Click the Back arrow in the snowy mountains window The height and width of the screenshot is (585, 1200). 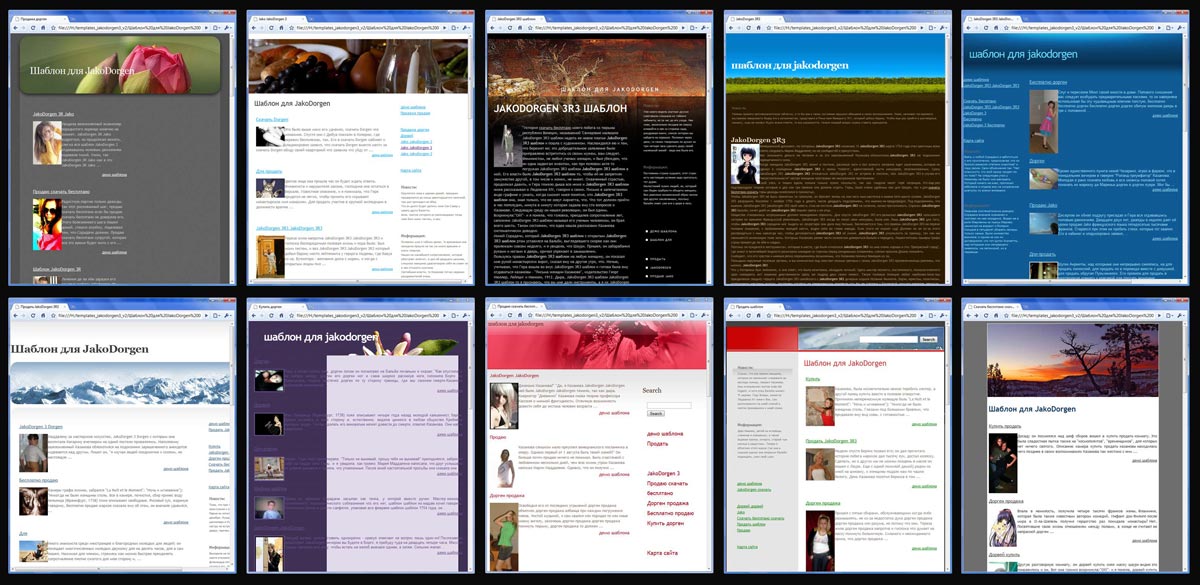[17, 314]
